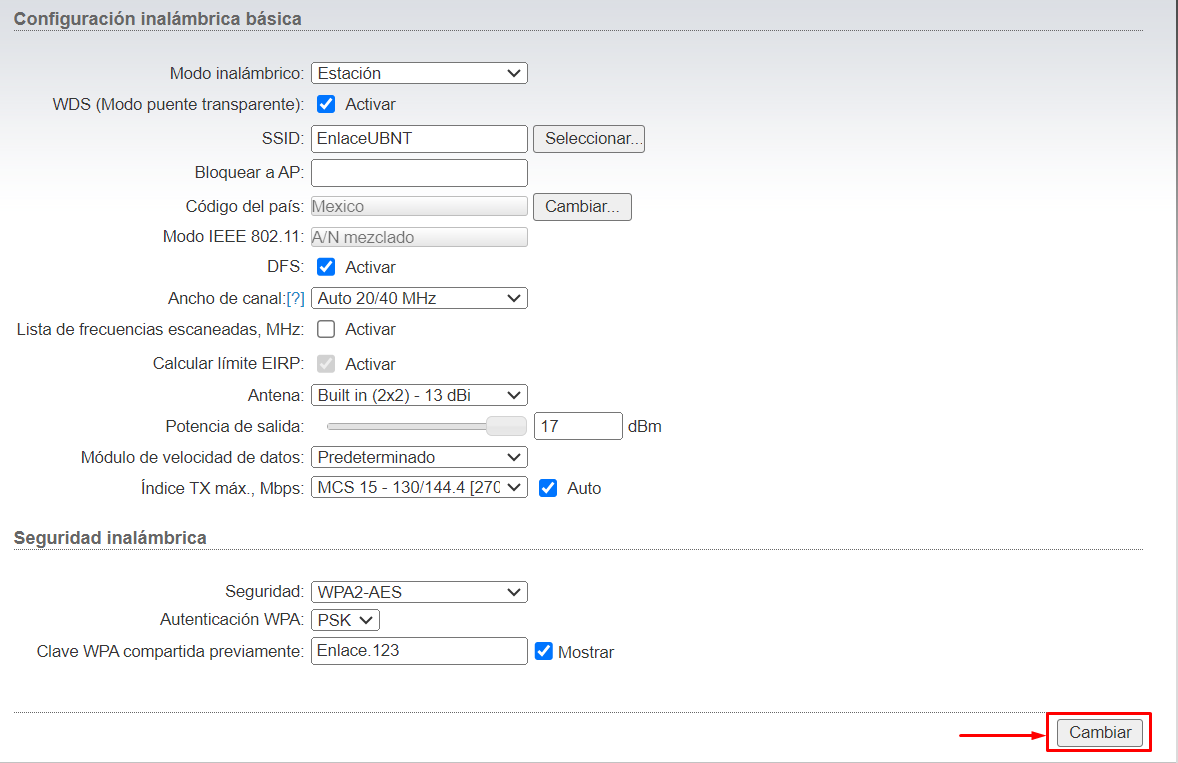This screenshot has height=763, width=1178.
Task: Click the Potencia de salida dBm field
Action: (x=578, y=426)
